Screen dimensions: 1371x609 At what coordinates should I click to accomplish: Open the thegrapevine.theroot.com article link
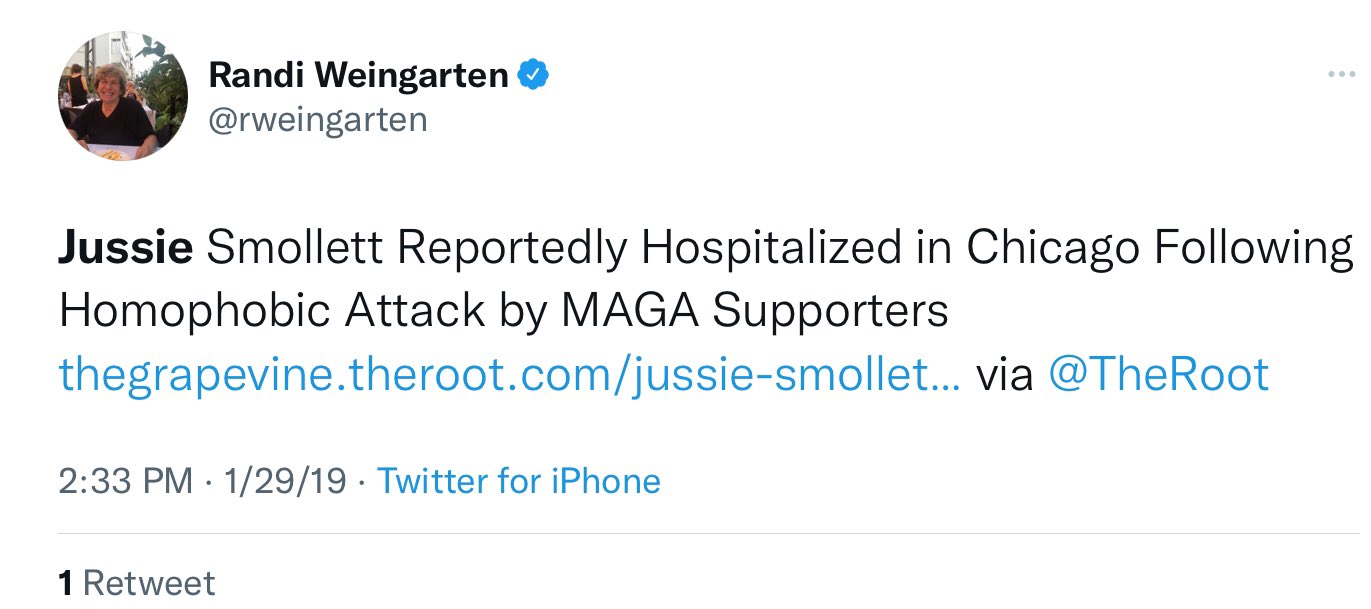[x=509, y=375]
